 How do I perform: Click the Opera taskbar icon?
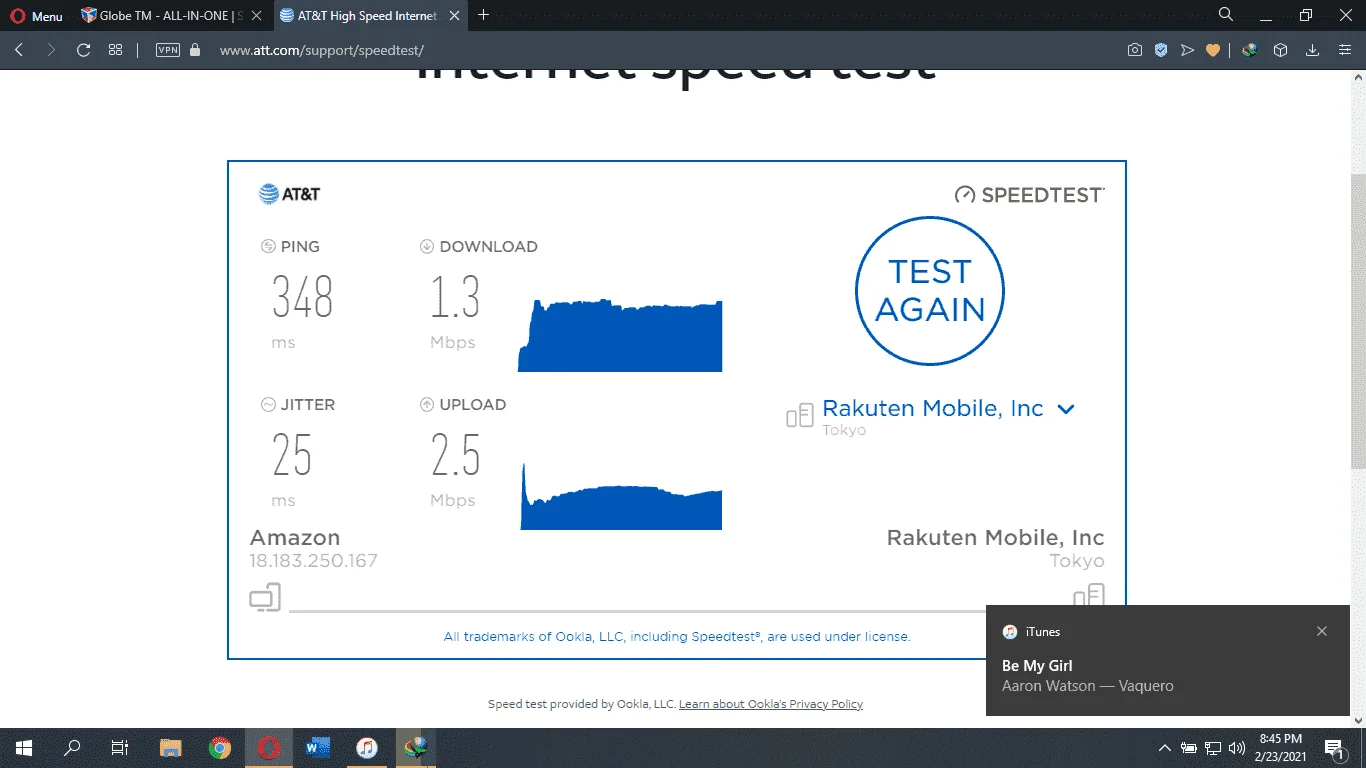268,748
